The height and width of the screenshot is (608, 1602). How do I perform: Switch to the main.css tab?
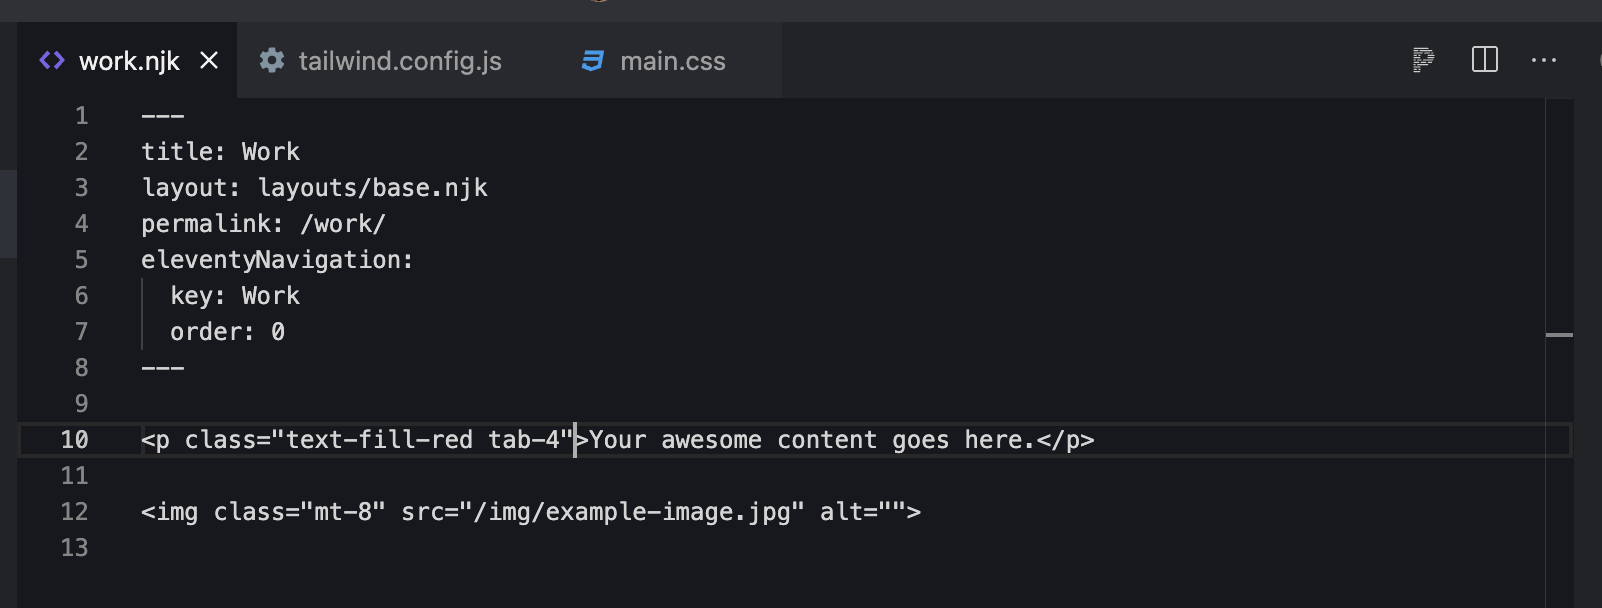coord(672,60)
